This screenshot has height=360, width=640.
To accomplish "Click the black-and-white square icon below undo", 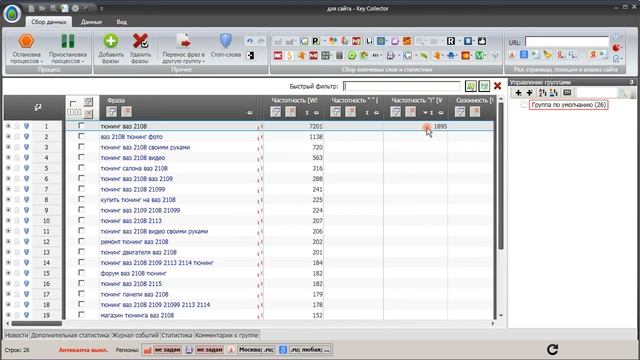I will coord(251,55).
